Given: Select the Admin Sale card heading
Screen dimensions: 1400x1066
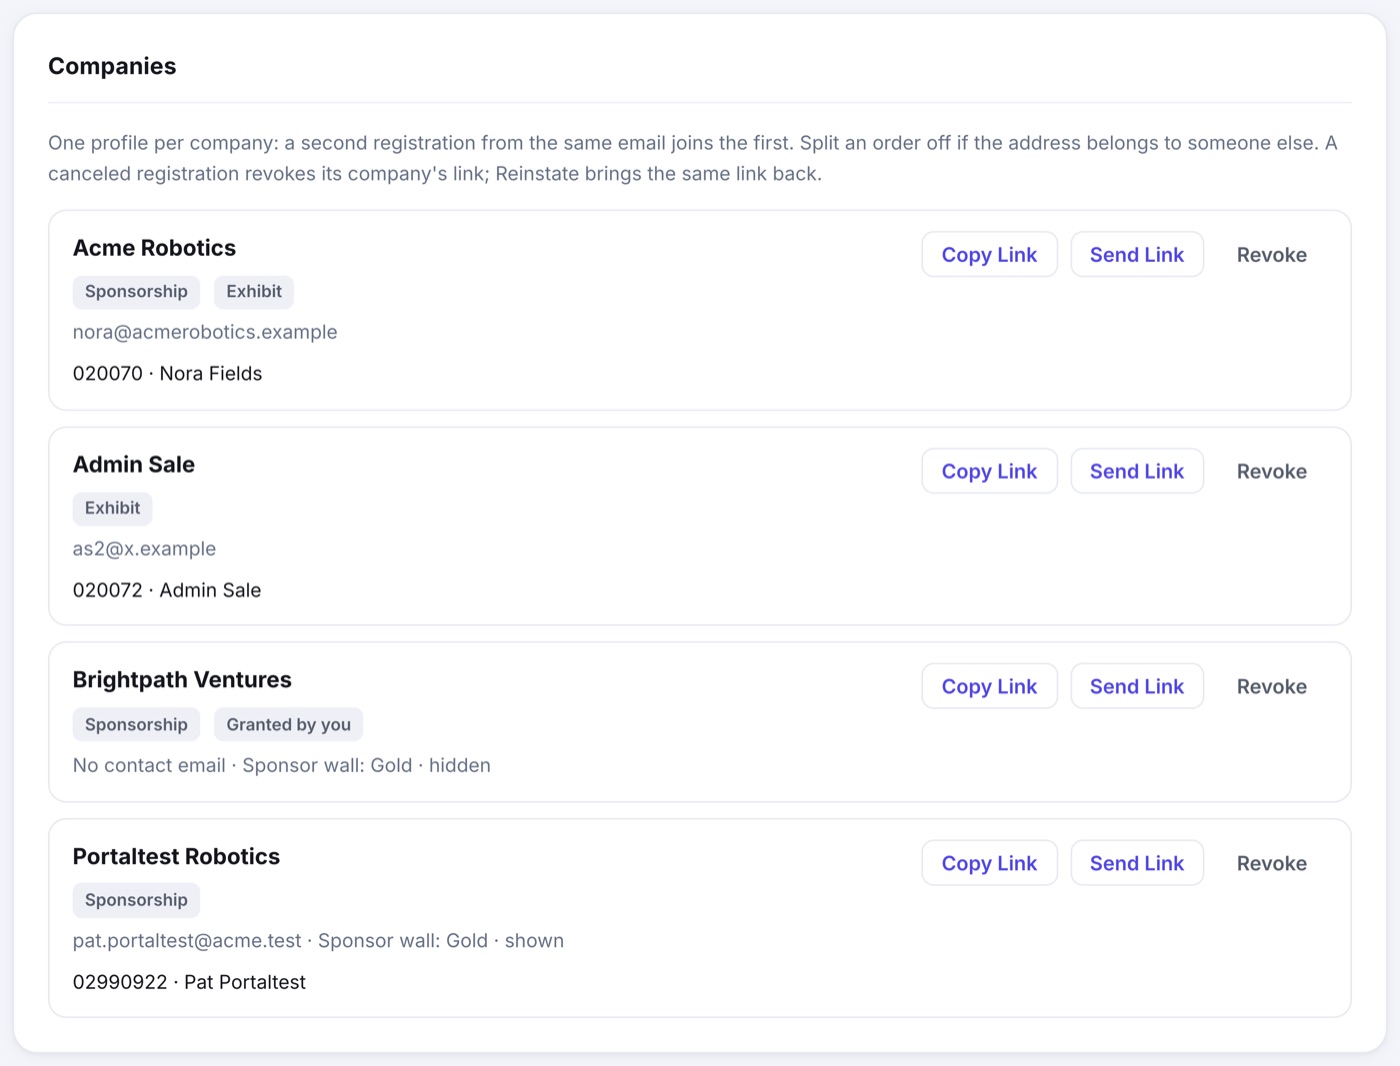Looking at the screenshot, I should point(134,464).
